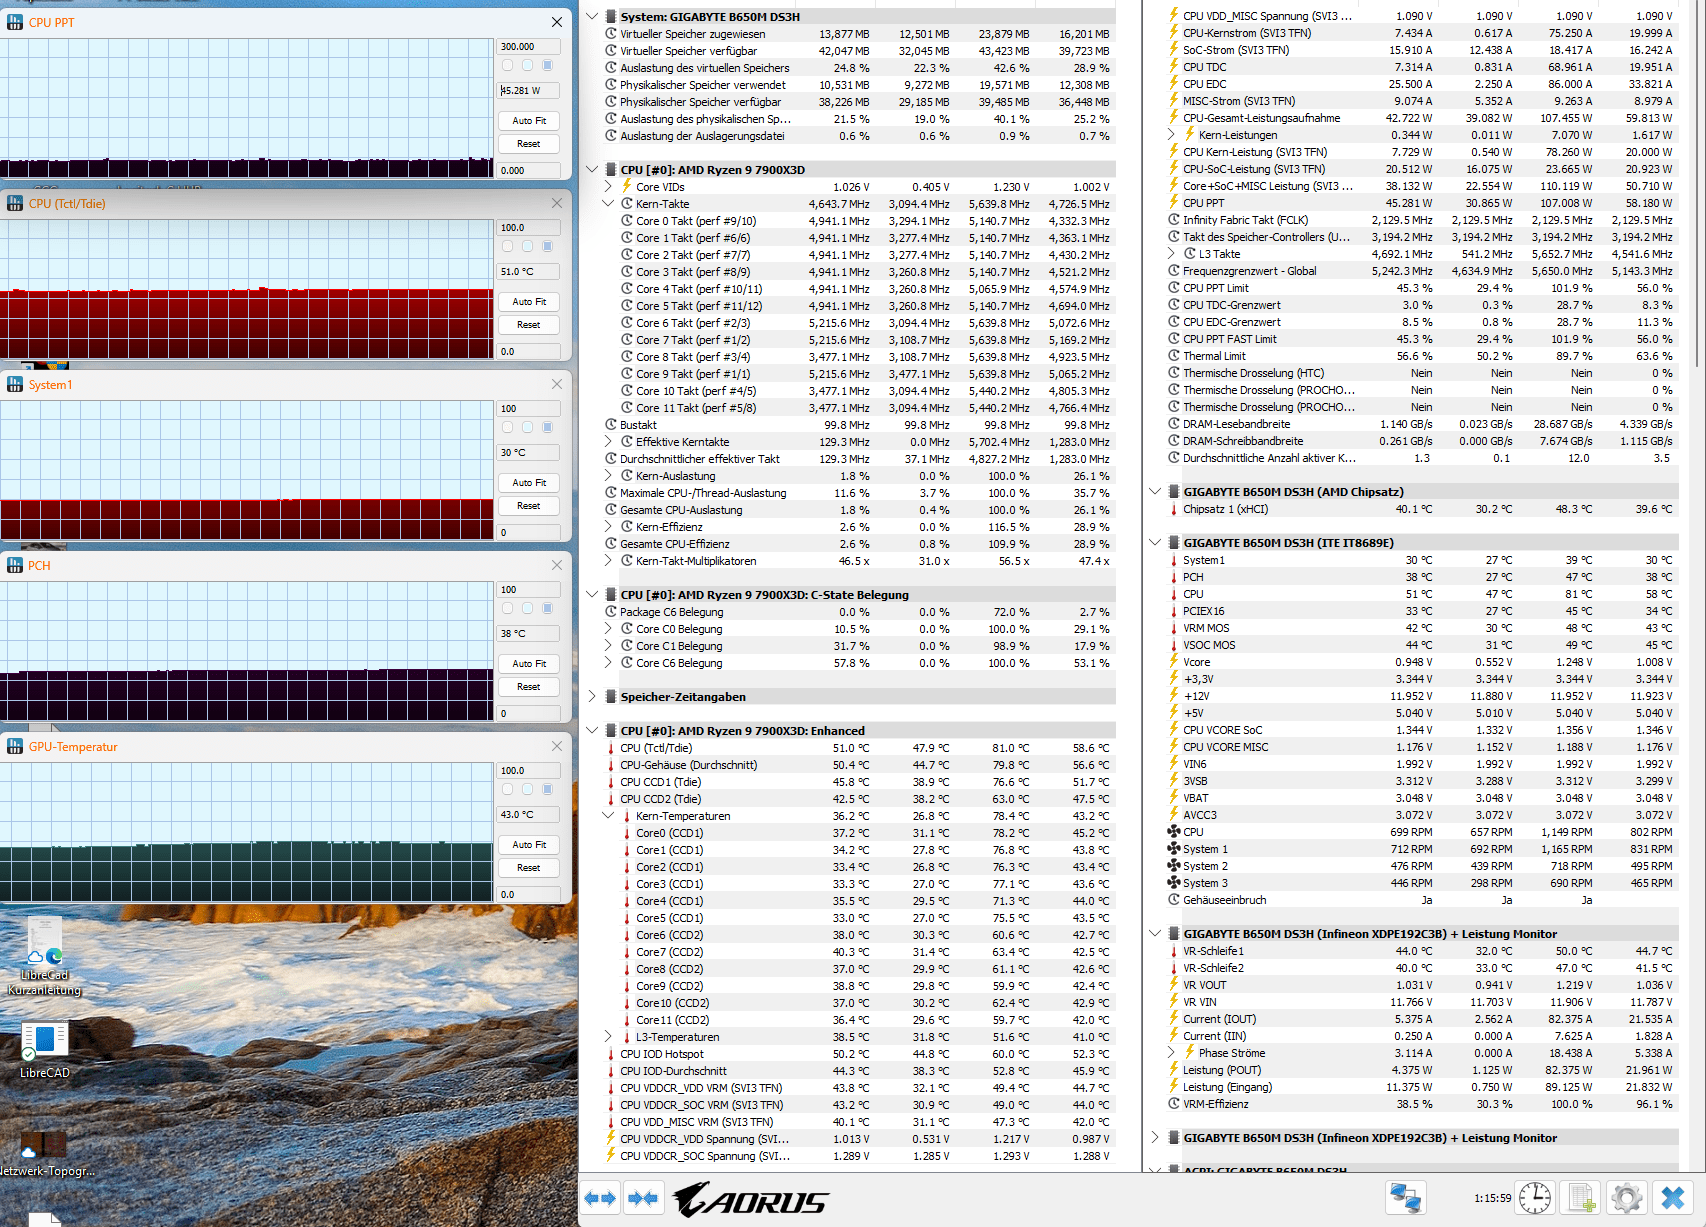Click thermometer icon of VRM MOS row
This screenshot has width=1706, height=1227.
tap(1174, 628)
